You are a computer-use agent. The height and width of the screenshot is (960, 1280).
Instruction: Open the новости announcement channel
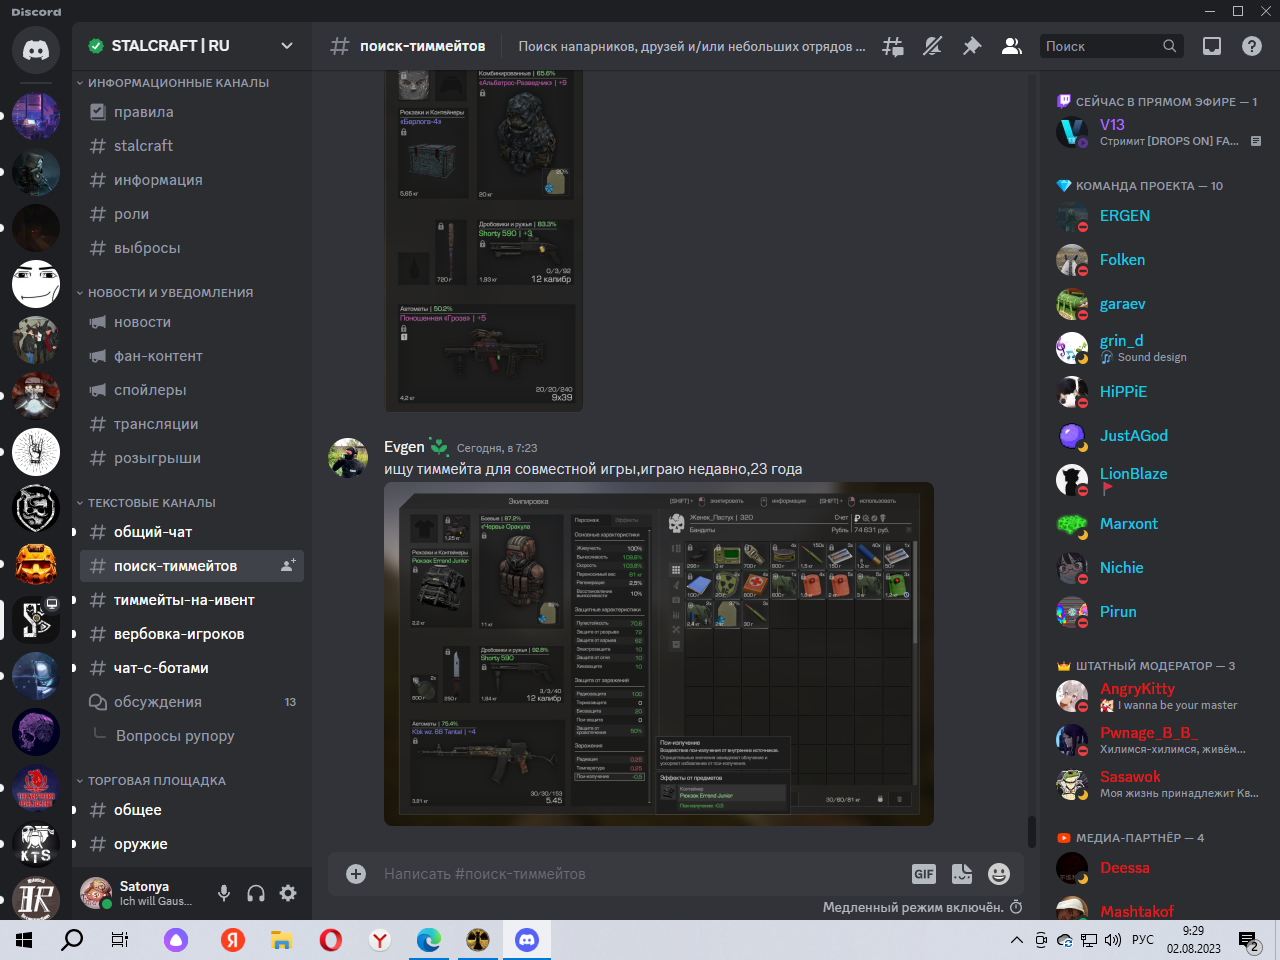(192, 322)
